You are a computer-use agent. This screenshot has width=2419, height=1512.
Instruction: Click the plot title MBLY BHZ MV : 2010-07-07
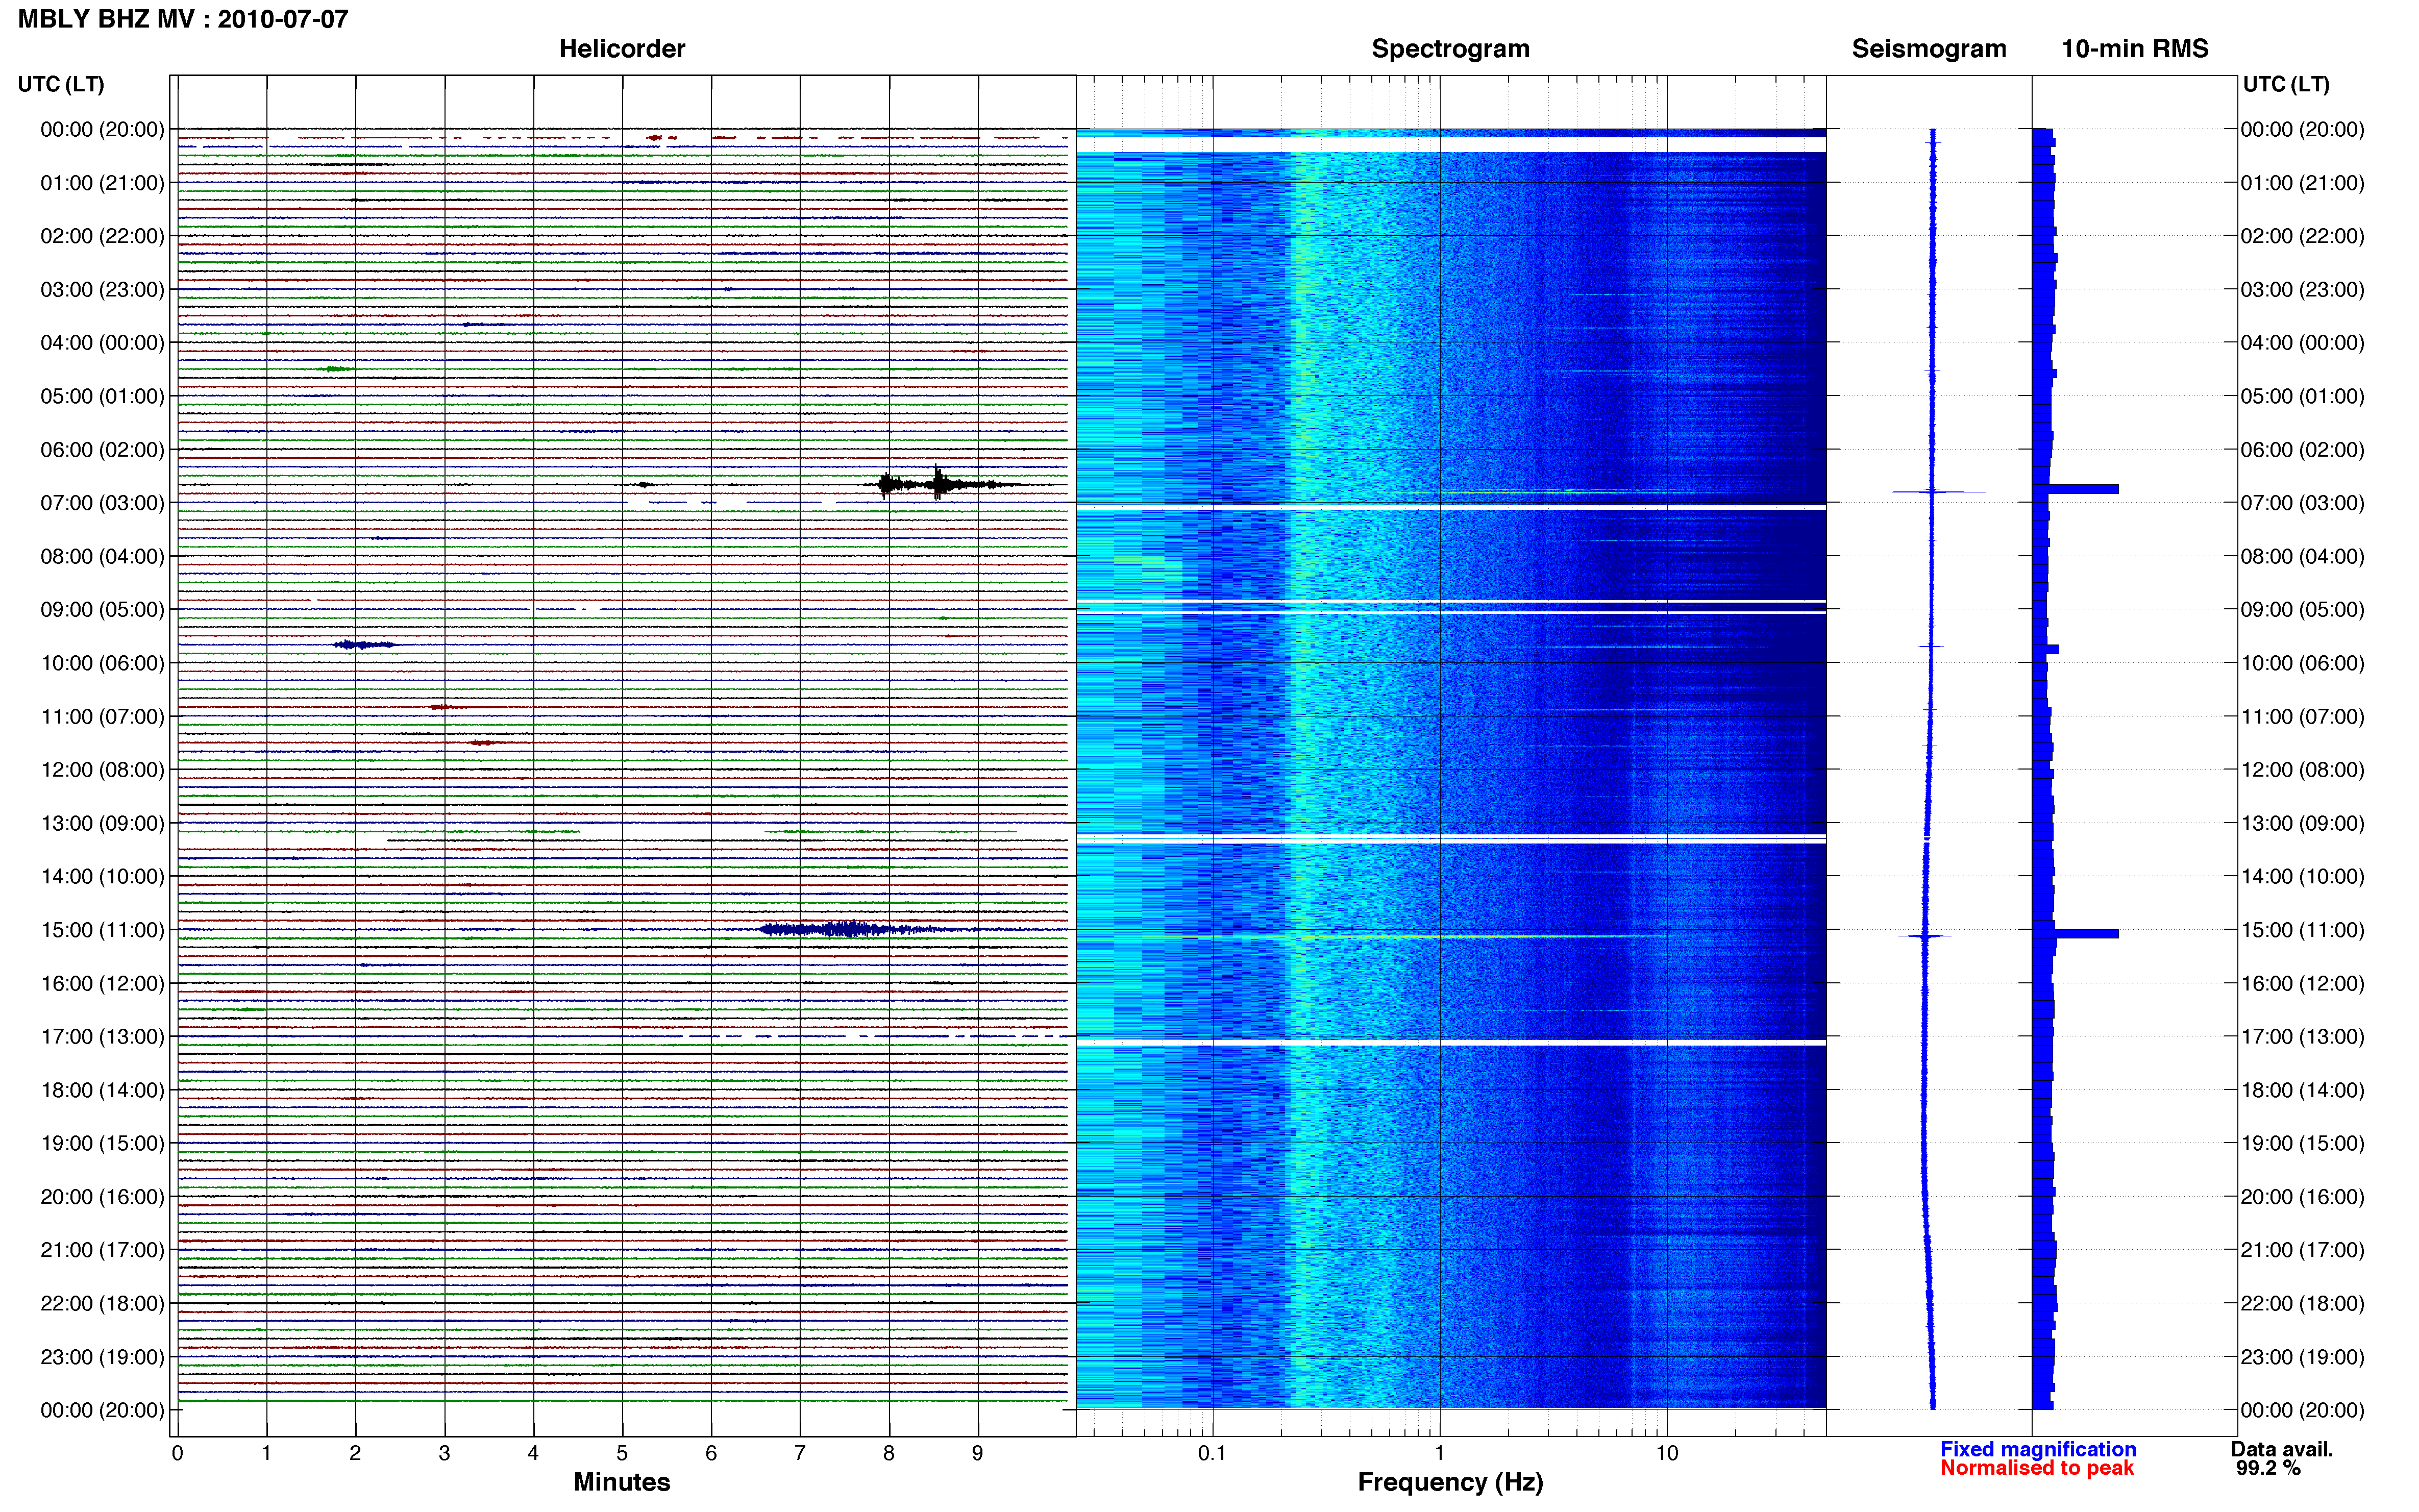(x=183, y=19)
